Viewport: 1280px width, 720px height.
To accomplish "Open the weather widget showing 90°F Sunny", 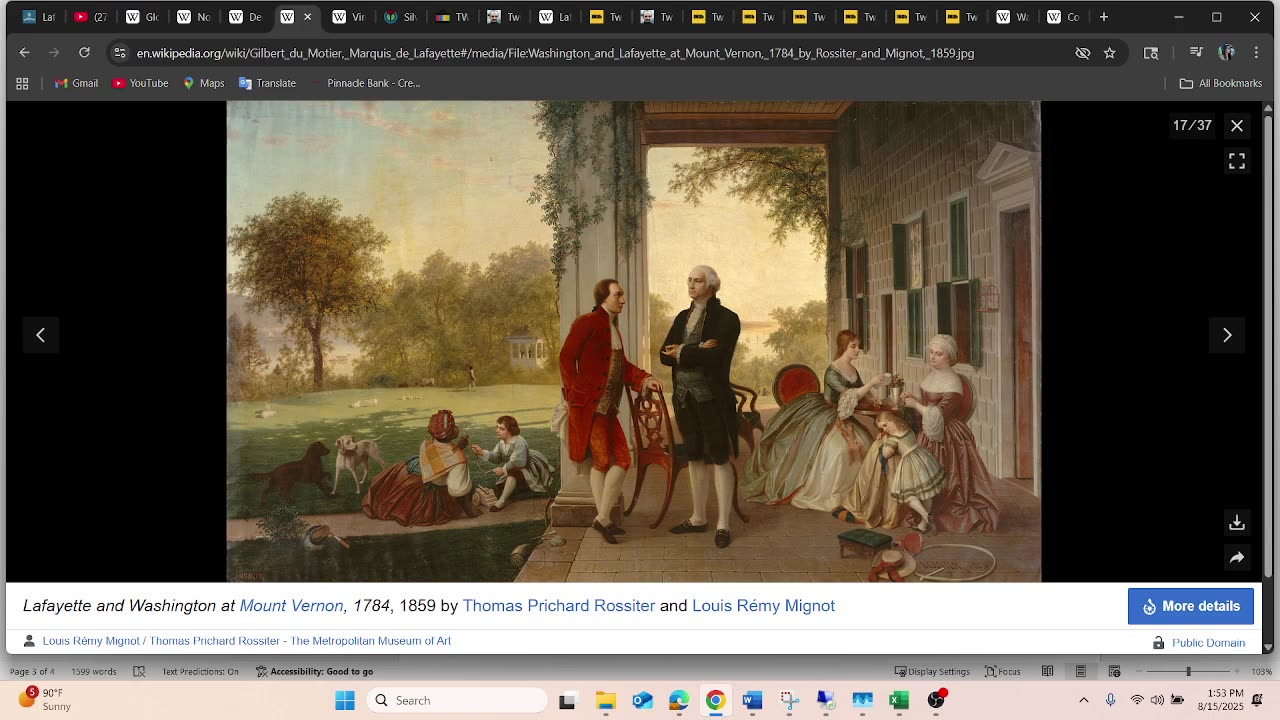I will point(45,699).
